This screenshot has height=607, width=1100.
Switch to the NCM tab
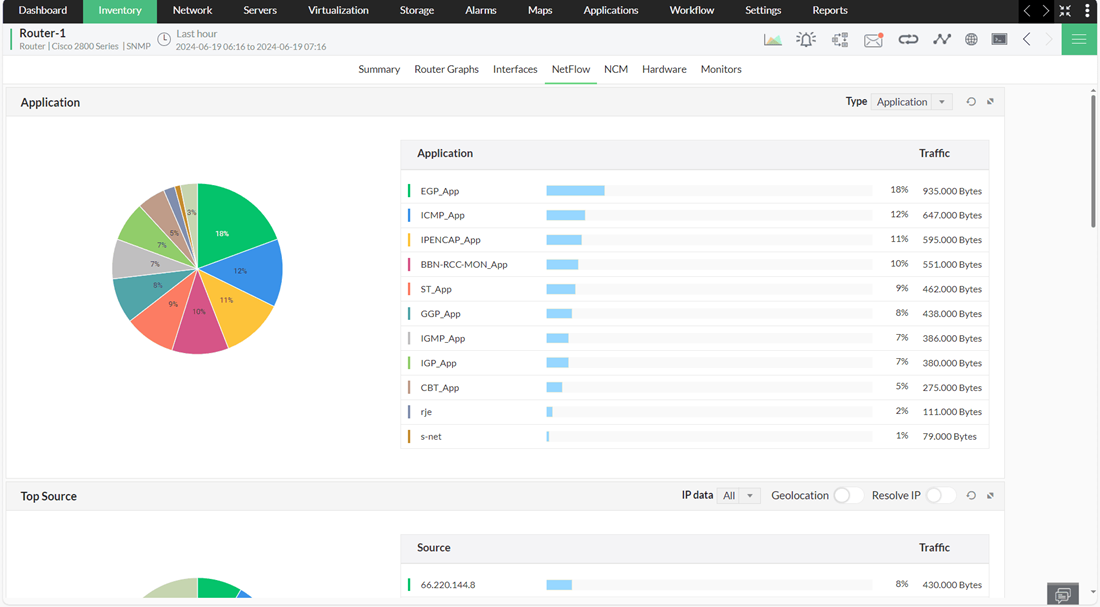(616, 69)
